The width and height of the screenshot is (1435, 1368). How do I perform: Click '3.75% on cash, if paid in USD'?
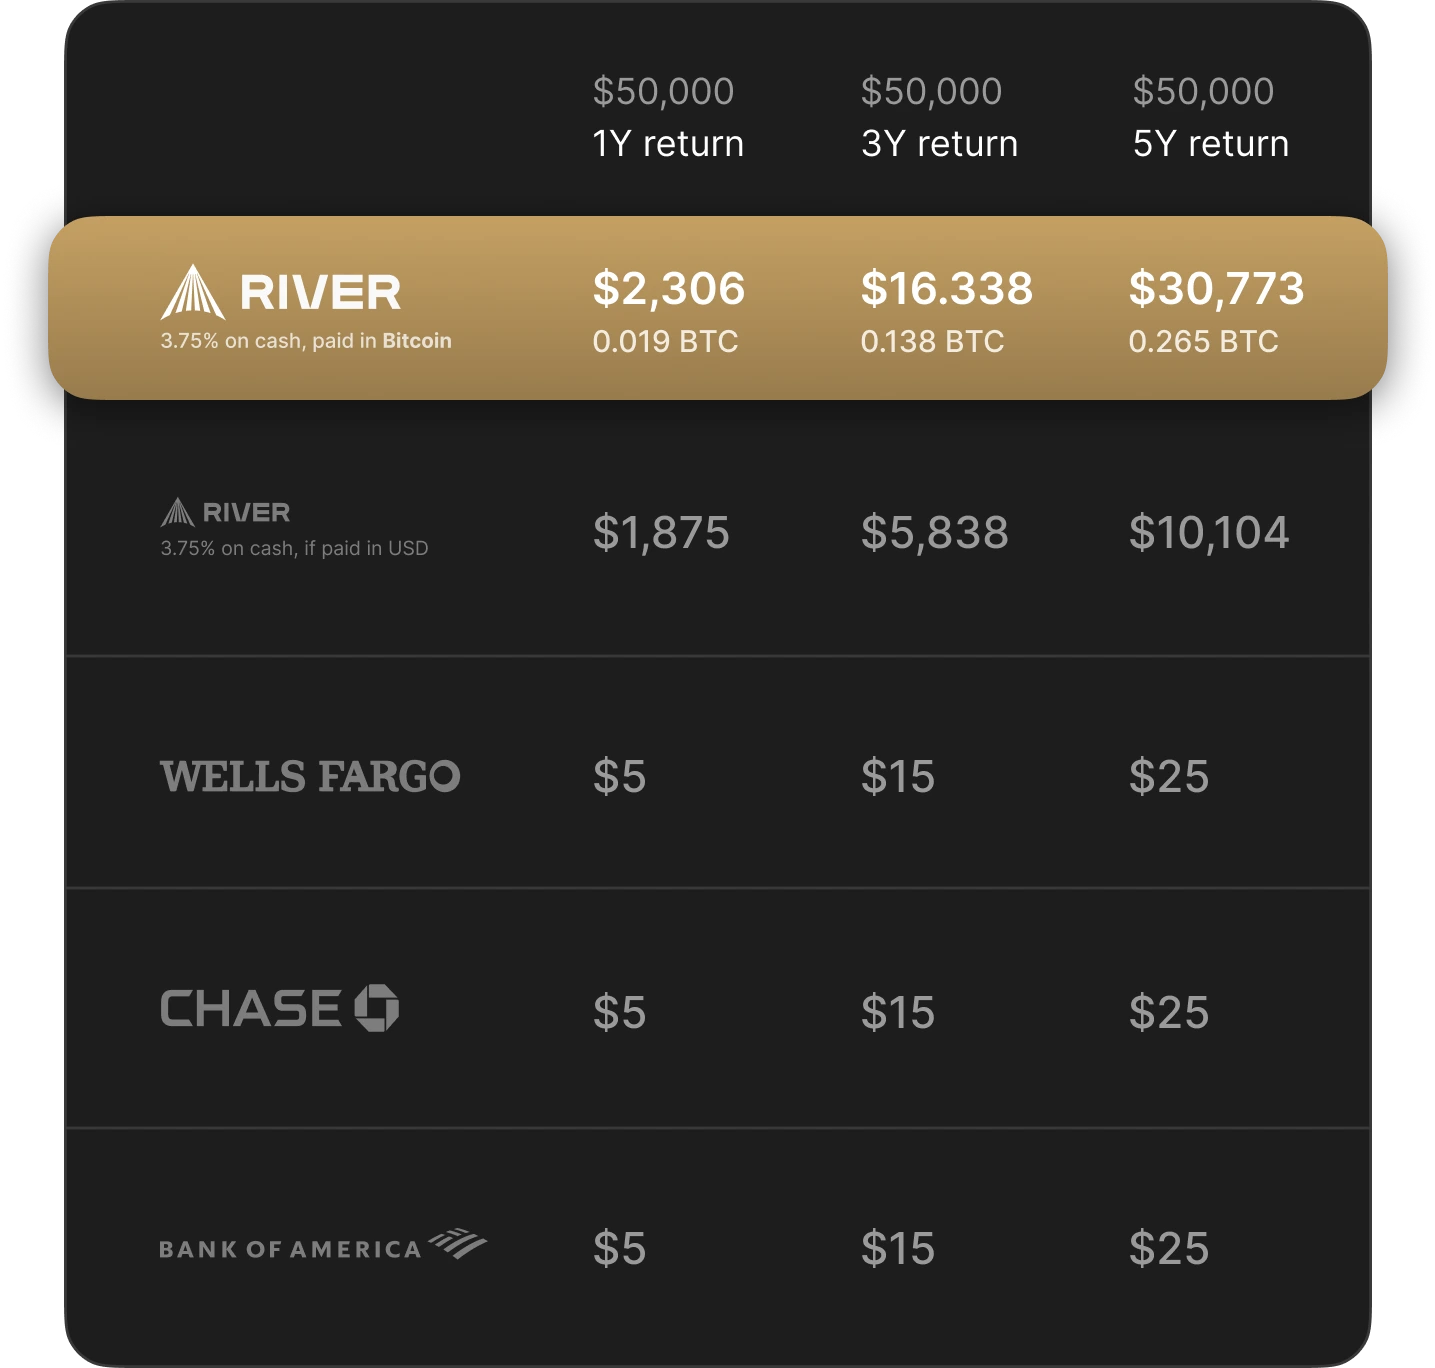tap(294, 548)
